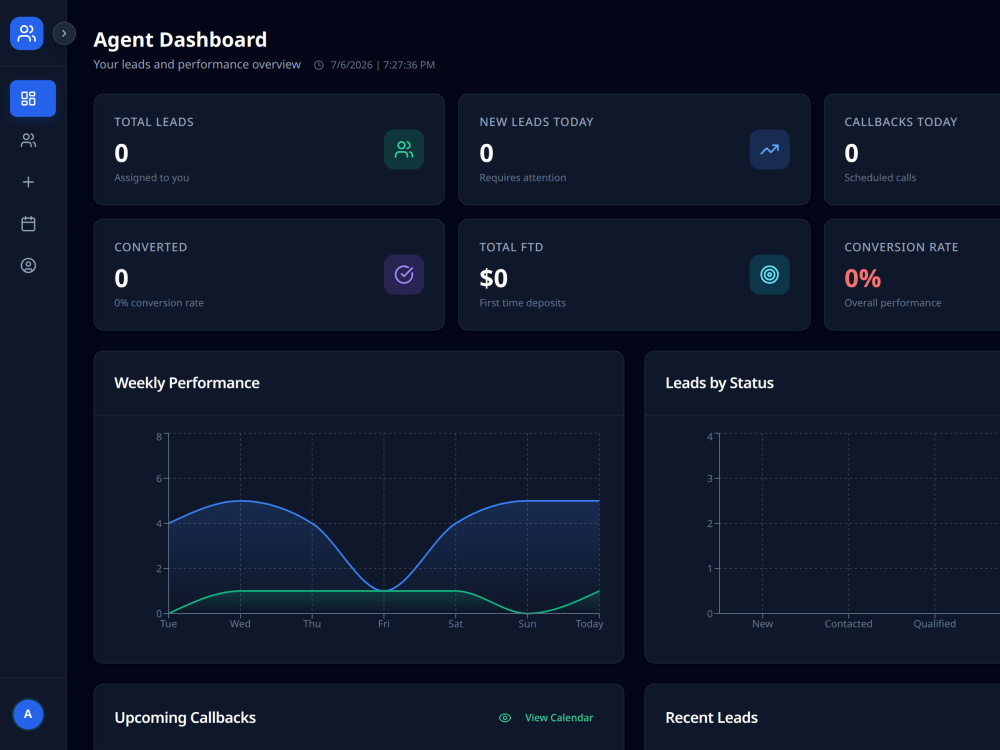Click the 0% conversion rate value
Screen dimensions: 1000x750
pos(862,278)
